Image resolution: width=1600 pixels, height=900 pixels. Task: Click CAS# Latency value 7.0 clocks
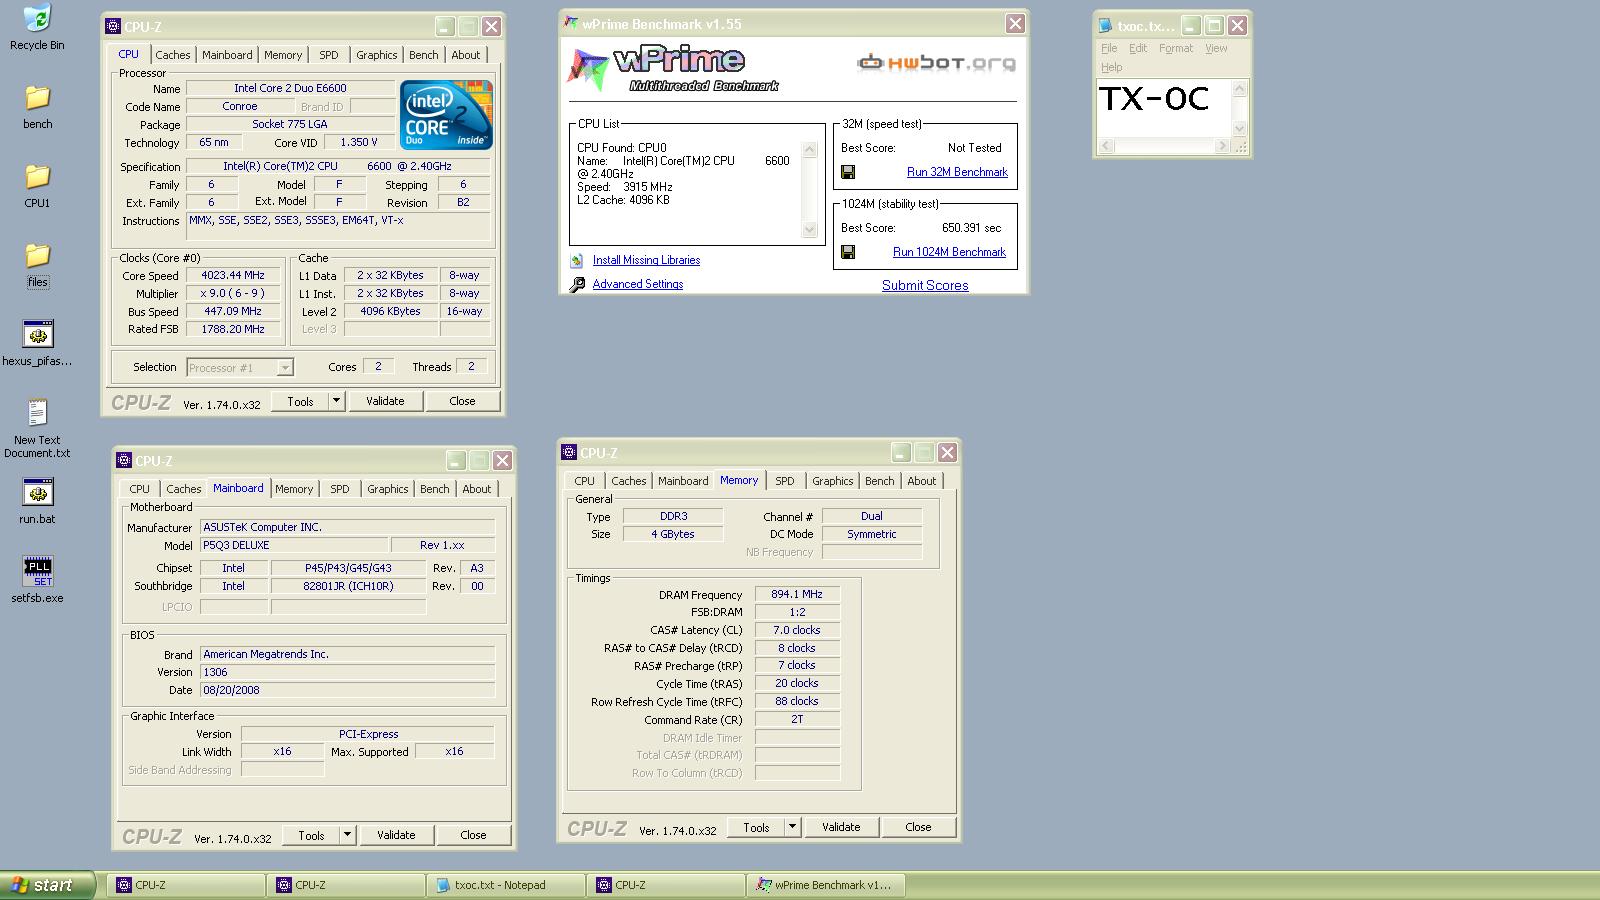click(797, 630)
